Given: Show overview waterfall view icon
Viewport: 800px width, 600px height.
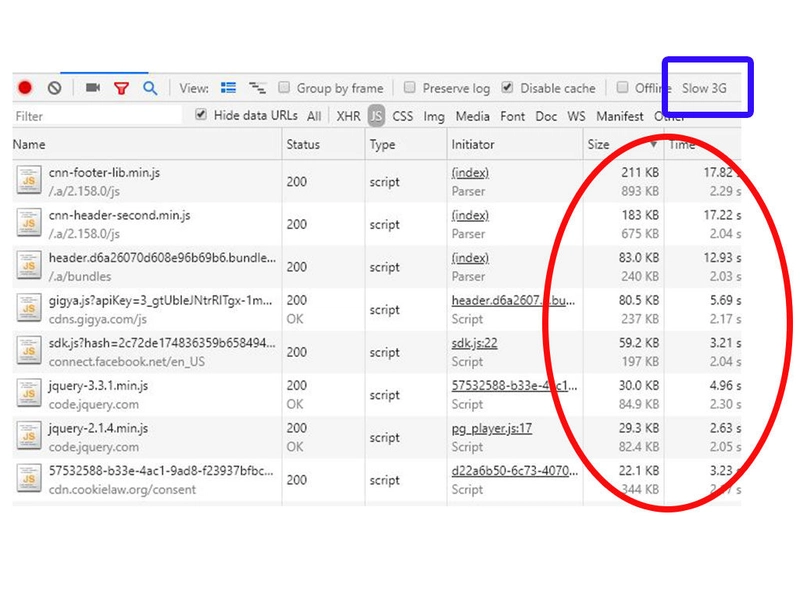Looking at the screenshot, I should click(257, 88).
